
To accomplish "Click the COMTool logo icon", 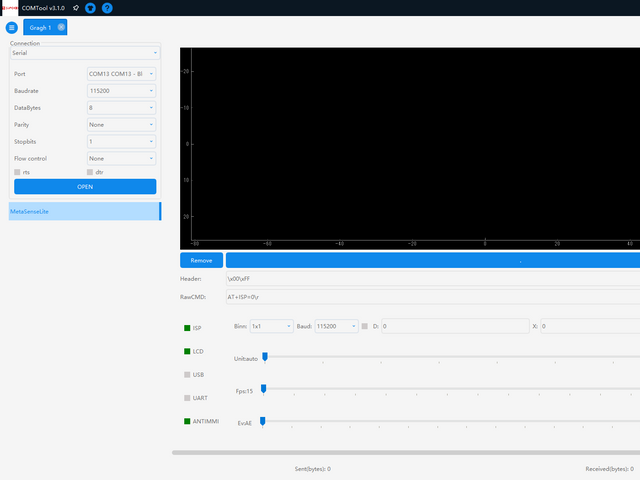I will pos(10,8).
